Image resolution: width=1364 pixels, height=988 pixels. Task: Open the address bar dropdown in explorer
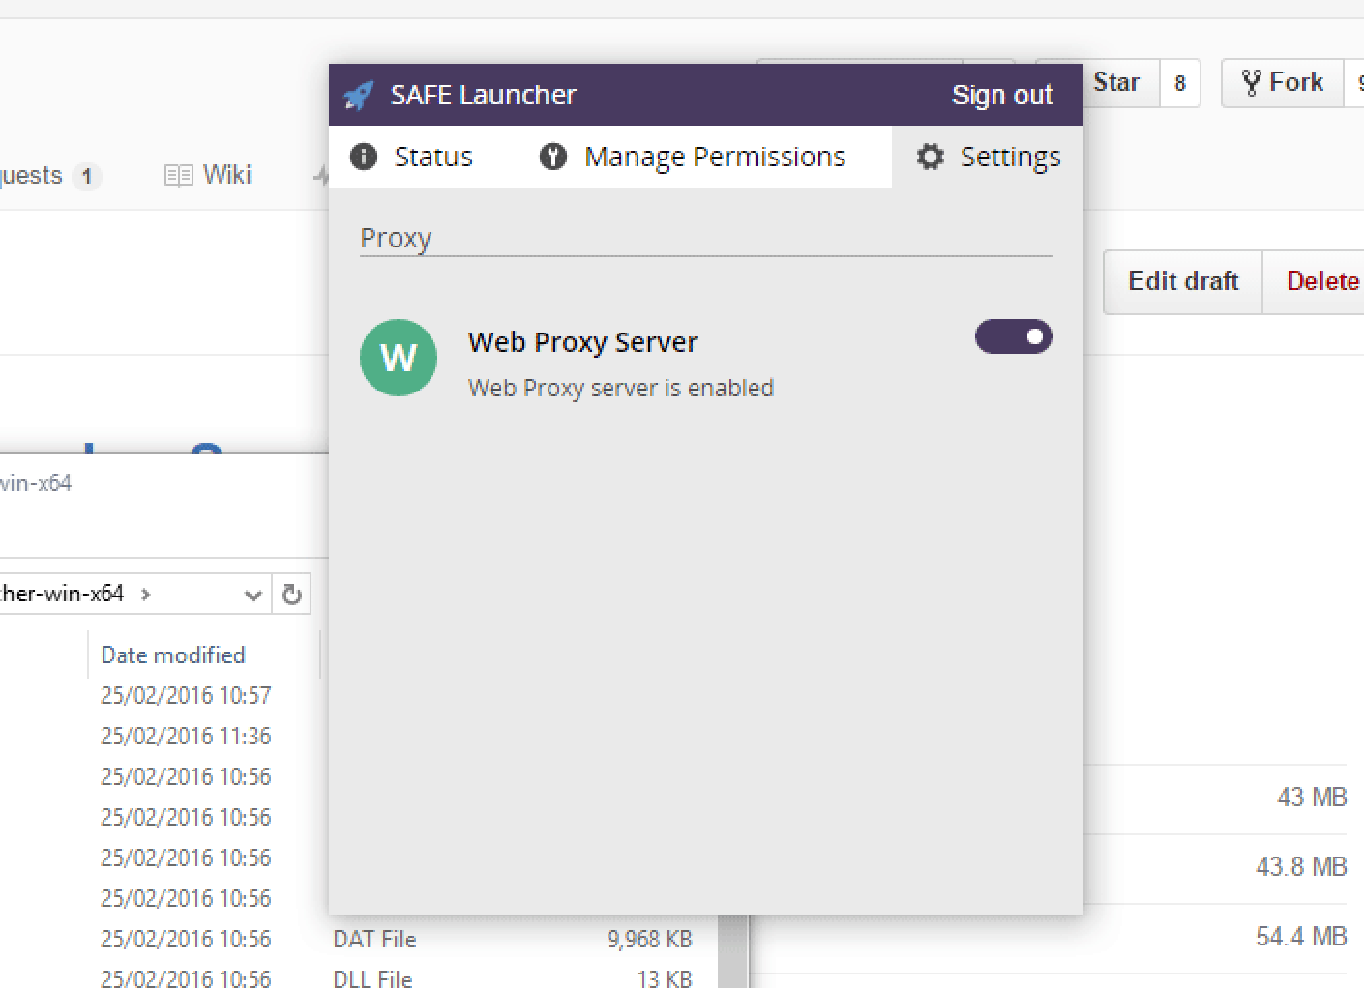[253, 595]
